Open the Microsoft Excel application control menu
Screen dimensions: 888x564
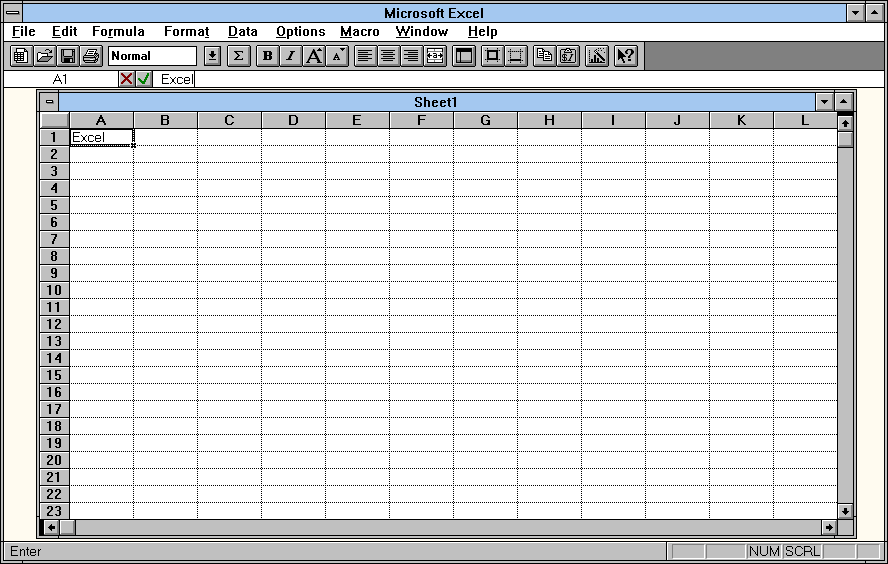12,12
